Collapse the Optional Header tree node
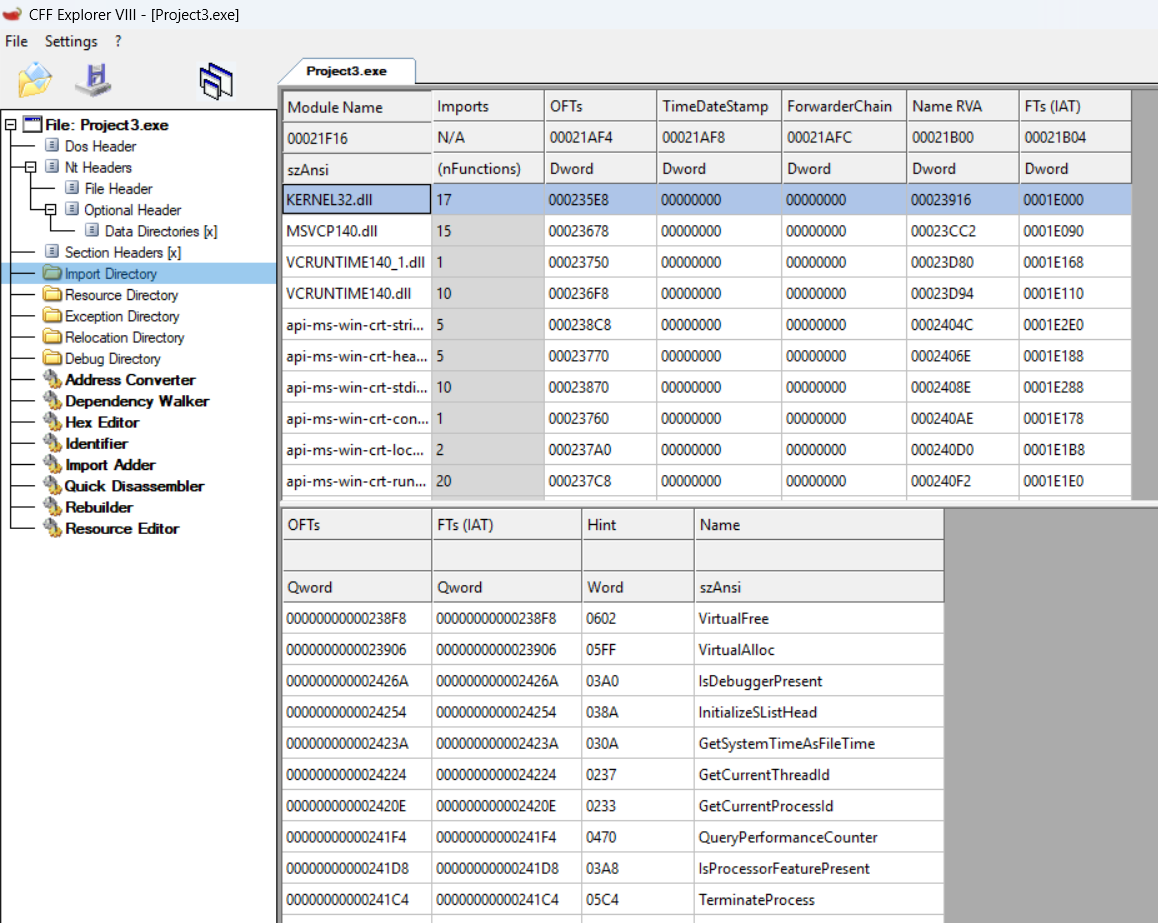The image size is (1158, 923). click(50, 210)
